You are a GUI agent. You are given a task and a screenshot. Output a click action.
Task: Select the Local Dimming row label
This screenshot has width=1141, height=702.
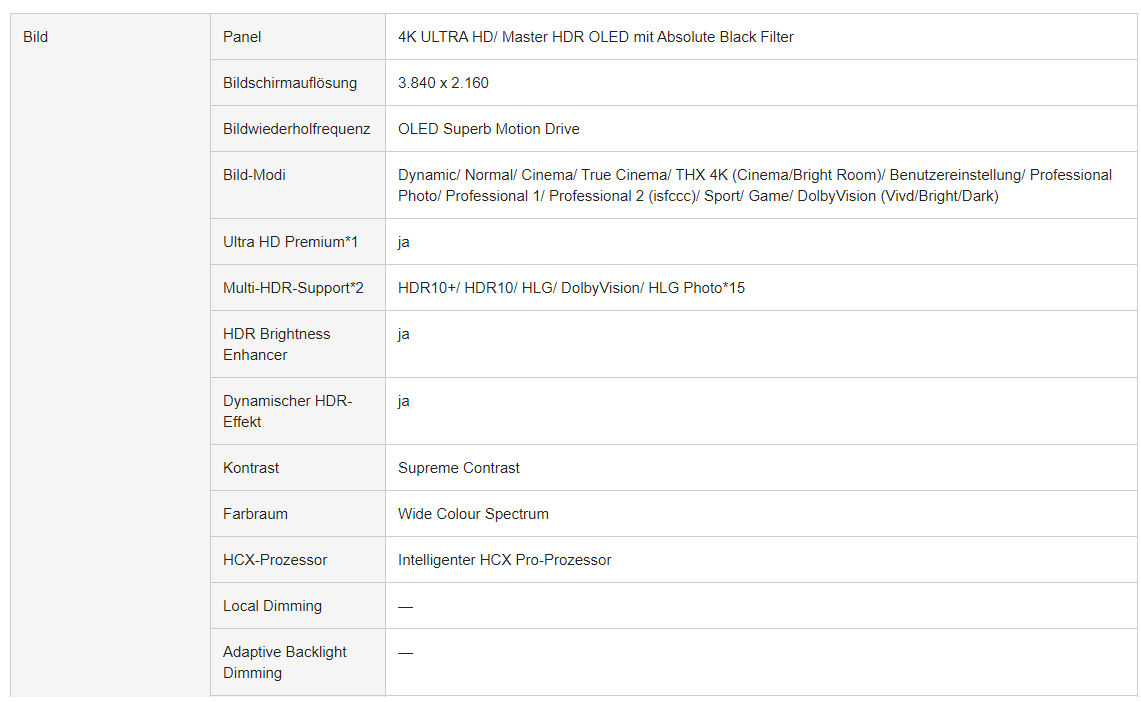click(x=272, y=606)
